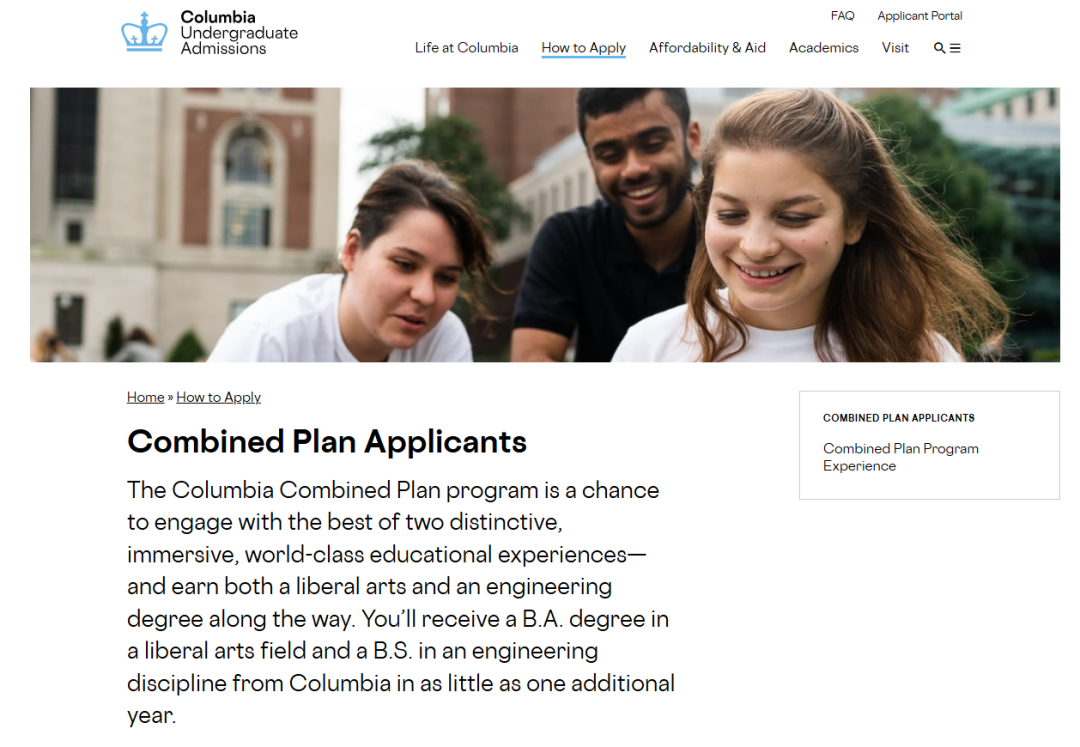
Task: Select the Academics navigation item
Action: [823, 48]
